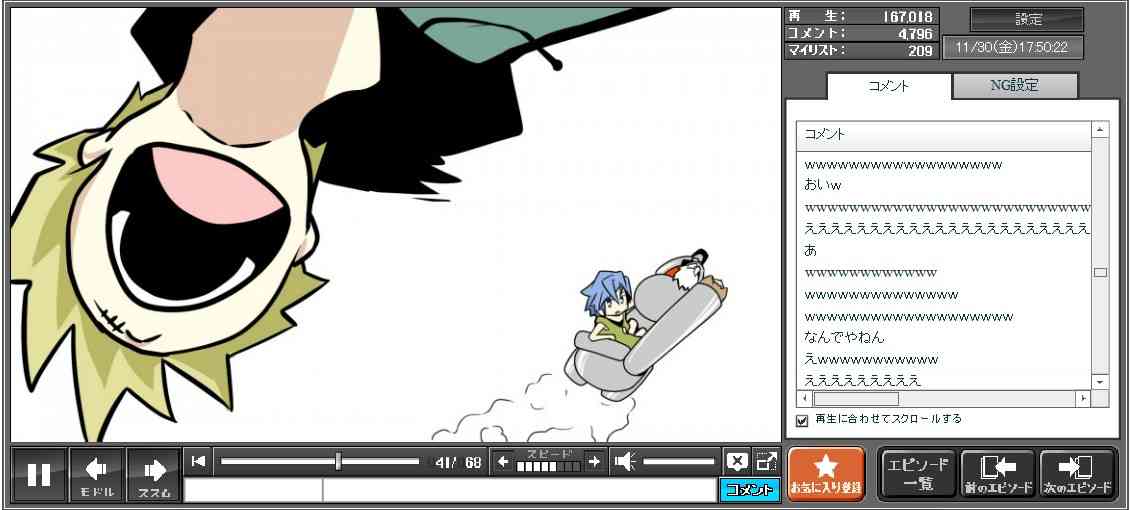Mute audio with the speaker icon
Viewport: 1131px width, 510px height.
tap(625, 461)
